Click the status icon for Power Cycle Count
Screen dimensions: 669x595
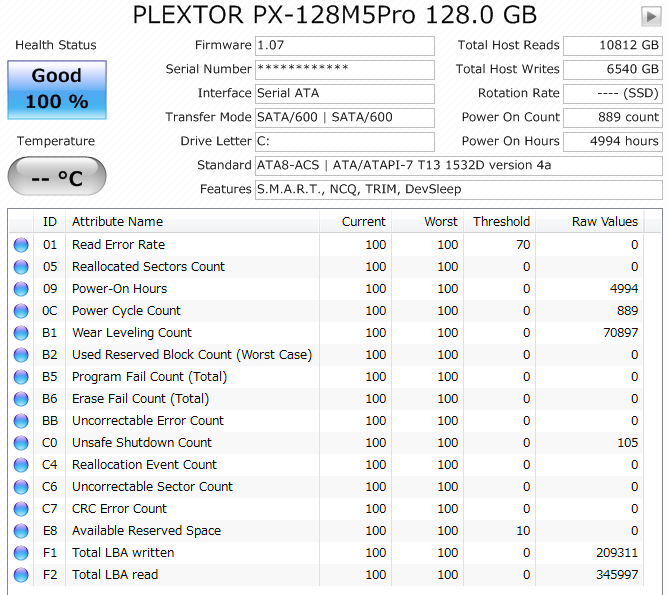[x=21, y=311]
